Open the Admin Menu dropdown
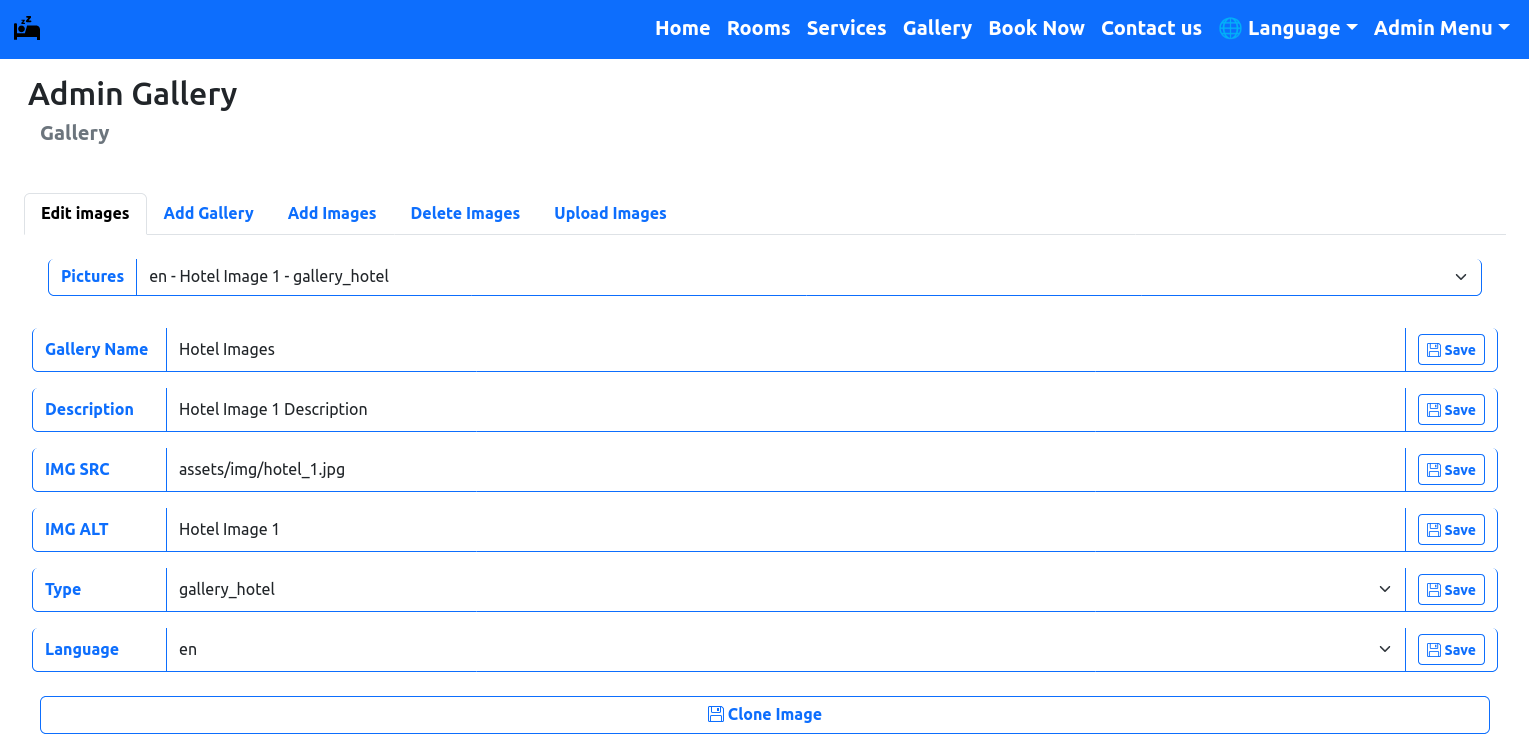This screenshot has height=755, width=1529. point(1441,29)
